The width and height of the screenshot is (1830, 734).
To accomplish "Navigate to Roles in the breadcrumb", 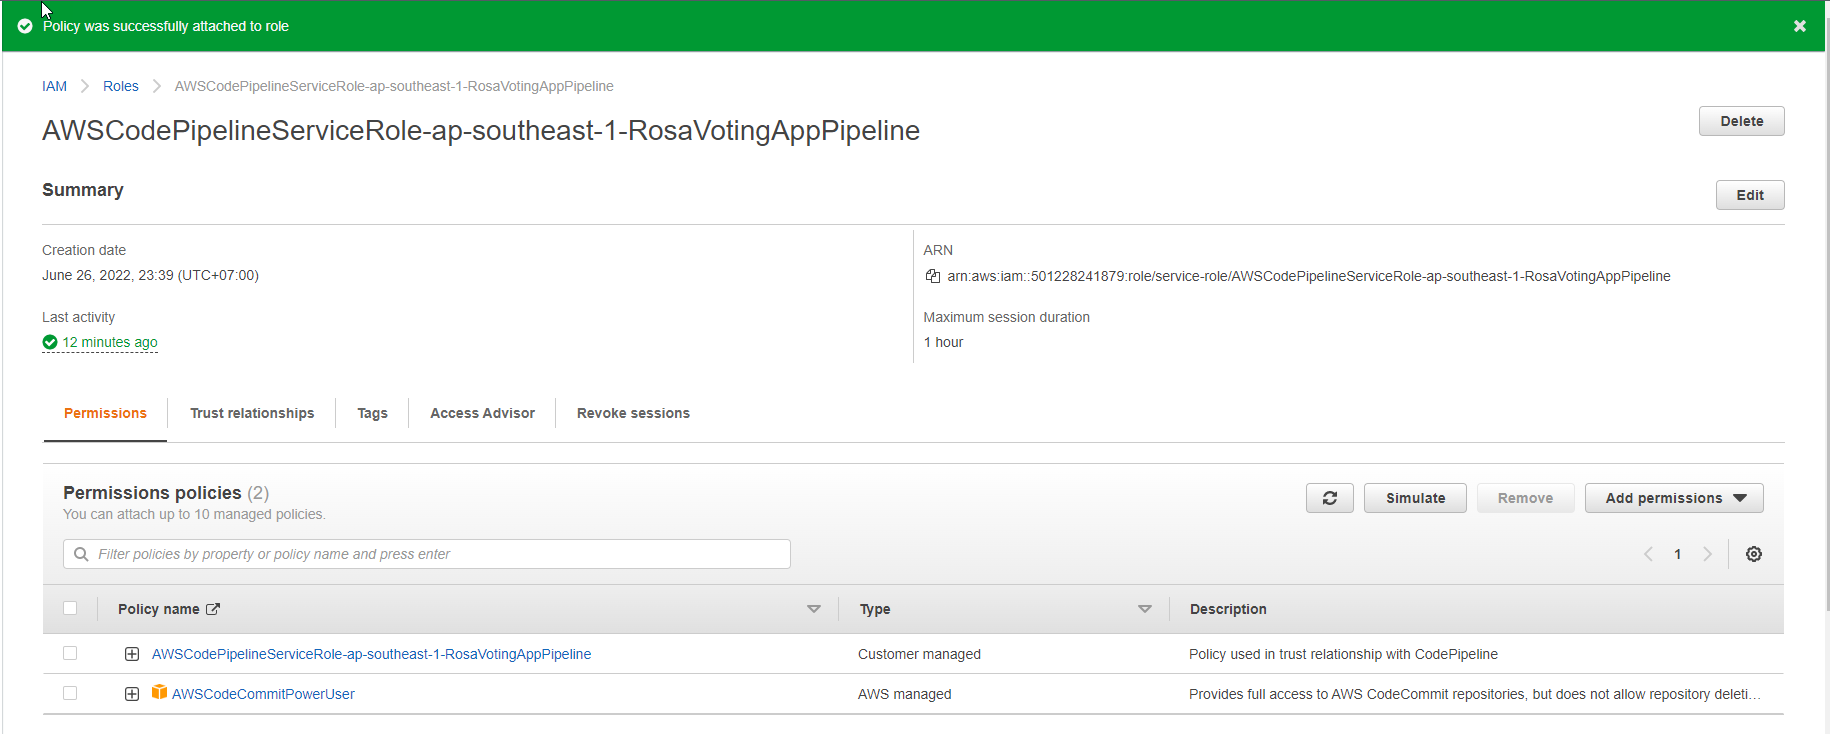I will click(x=121, y=86).
